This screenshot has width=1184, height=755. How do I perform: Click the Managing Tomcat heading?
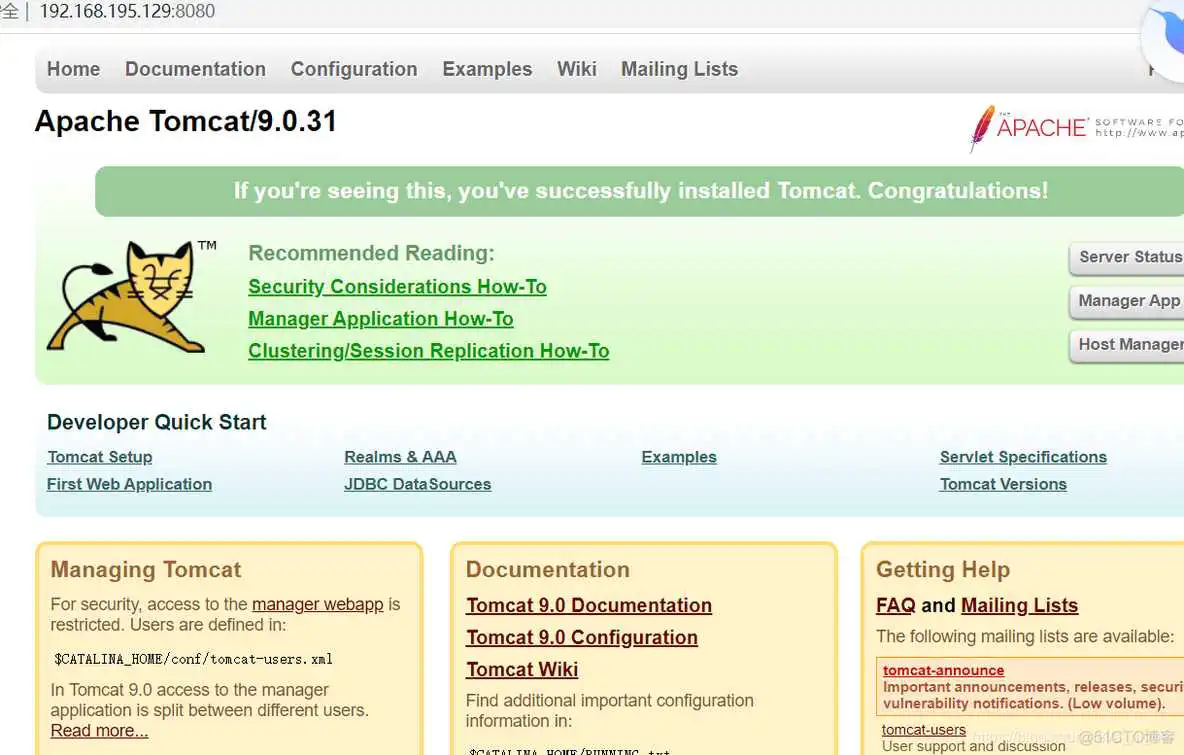tap(146, 570)
